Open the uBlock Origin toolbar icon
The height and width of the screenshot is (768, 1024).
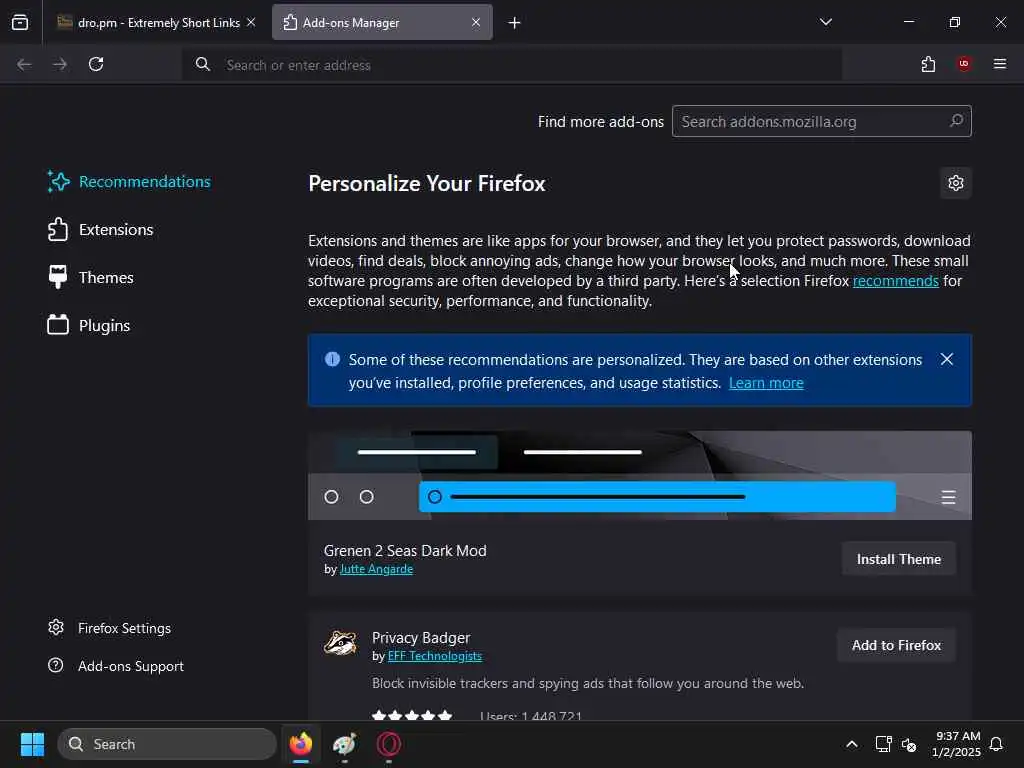tap(964, 64)
